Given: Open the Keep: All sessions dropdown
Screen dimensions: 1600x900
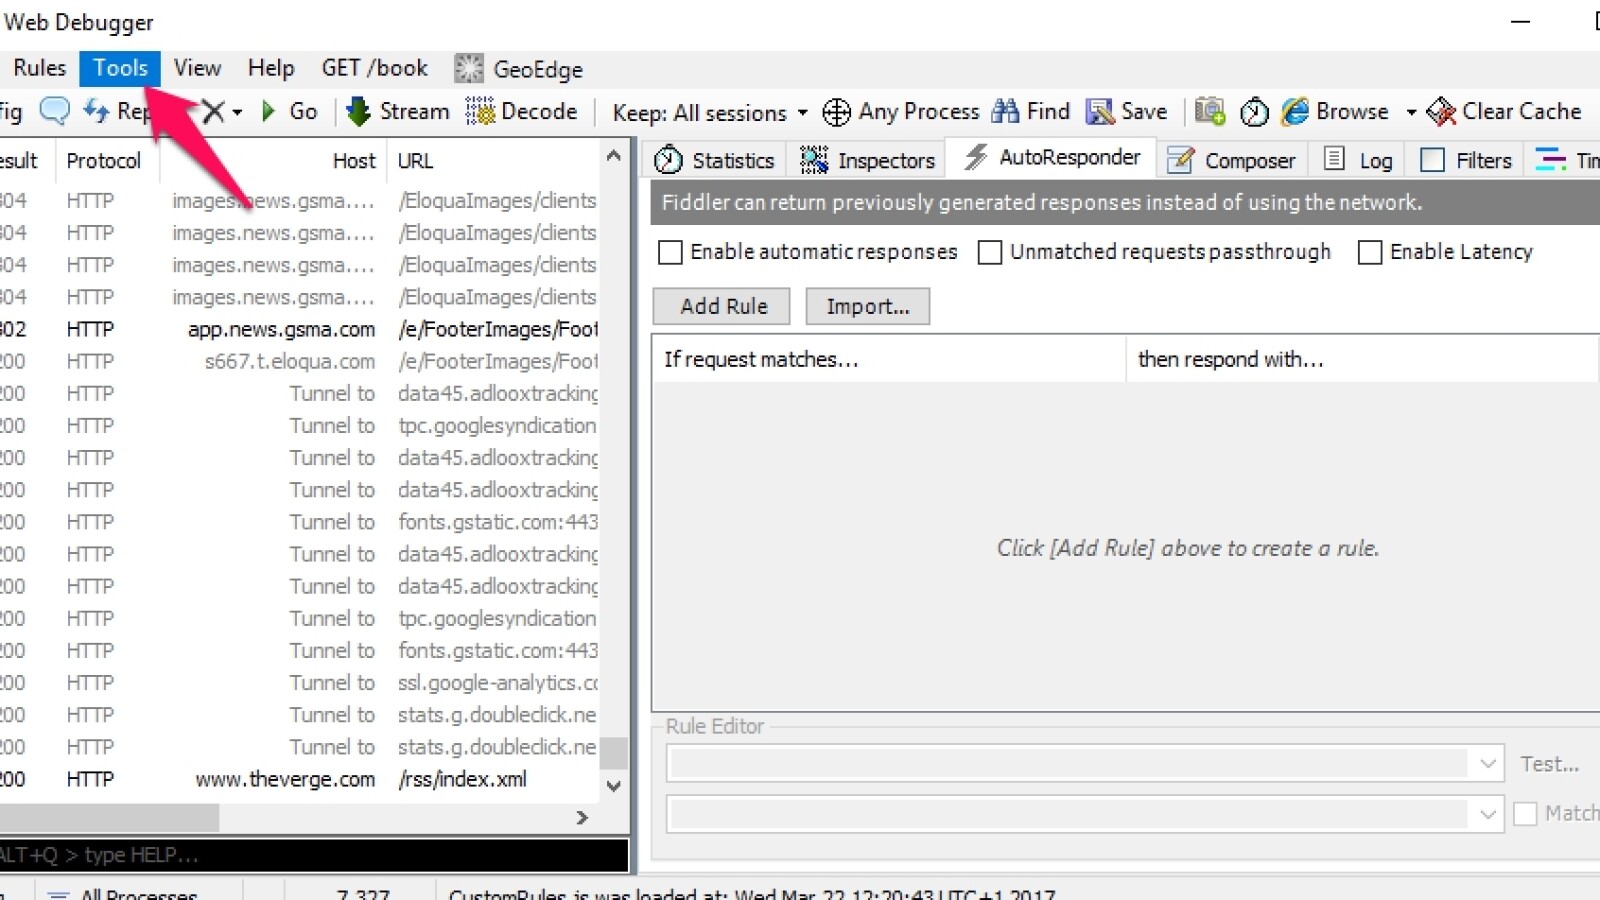Looking at the screenshot, I should point(710,113).
